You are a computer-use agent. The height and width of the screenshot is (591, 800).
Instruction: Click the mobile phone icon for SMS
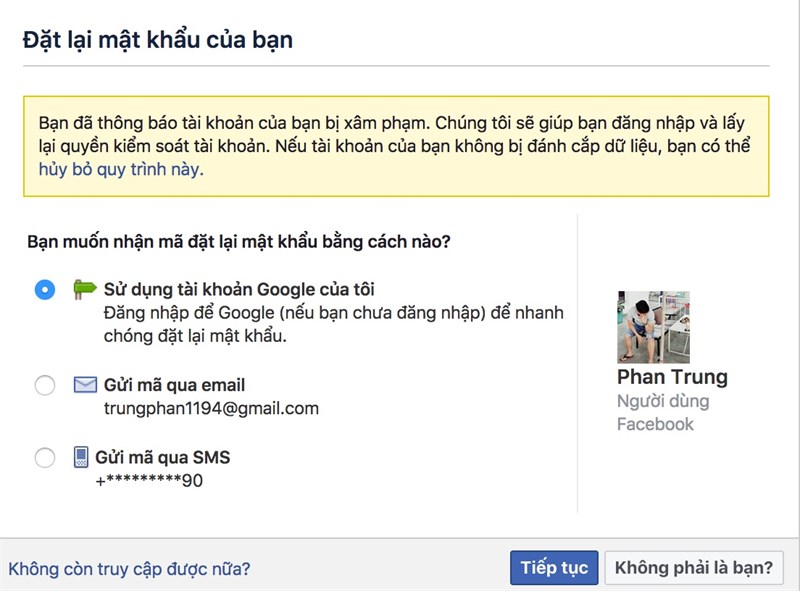(81, 458)
